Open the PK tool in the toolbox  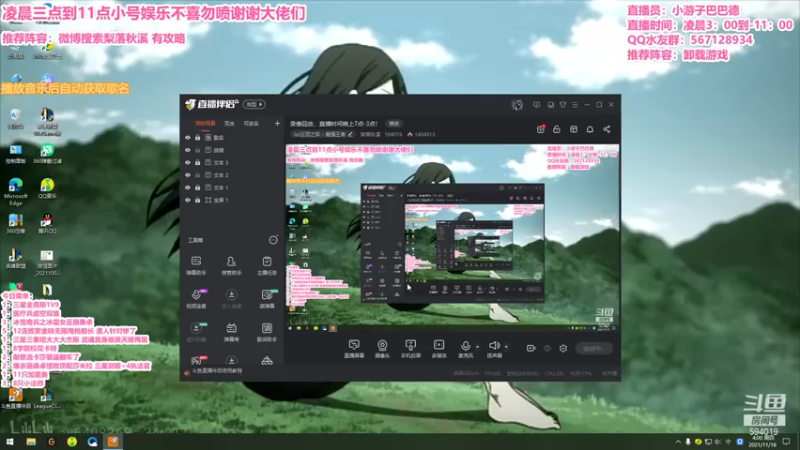pos(196,361)
